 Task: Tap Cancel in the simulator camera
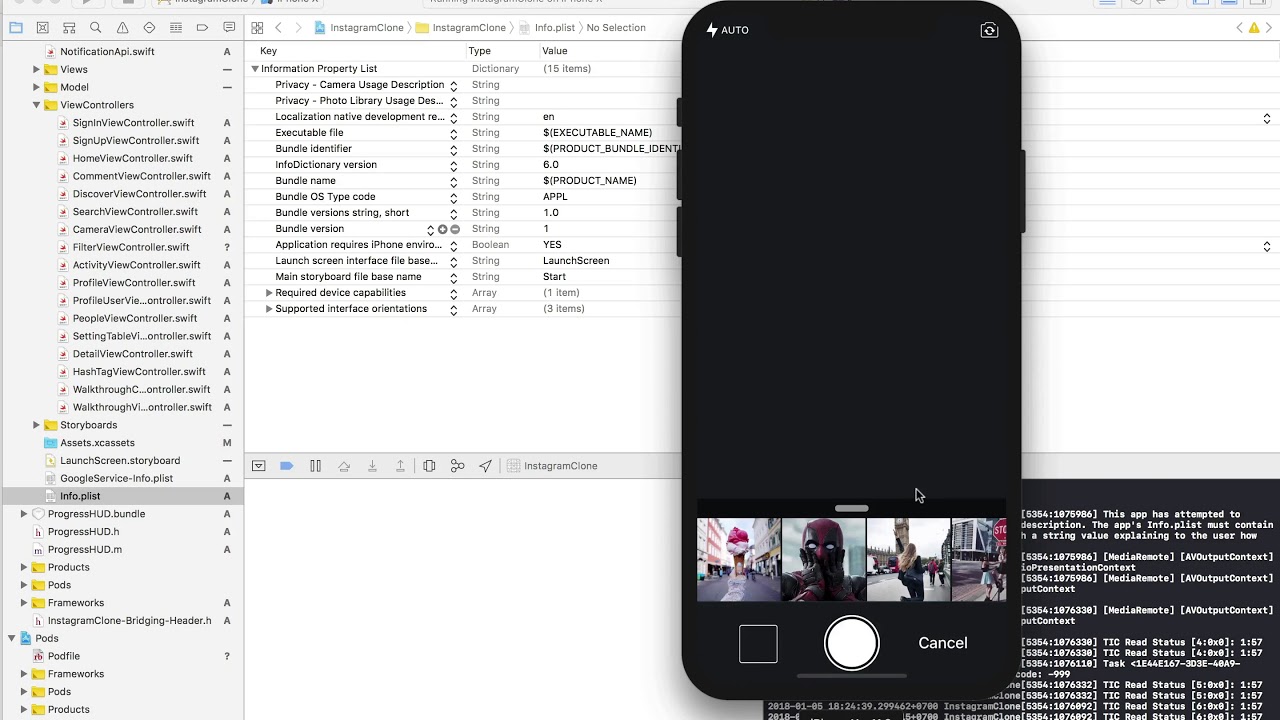(x=943, y=643)
